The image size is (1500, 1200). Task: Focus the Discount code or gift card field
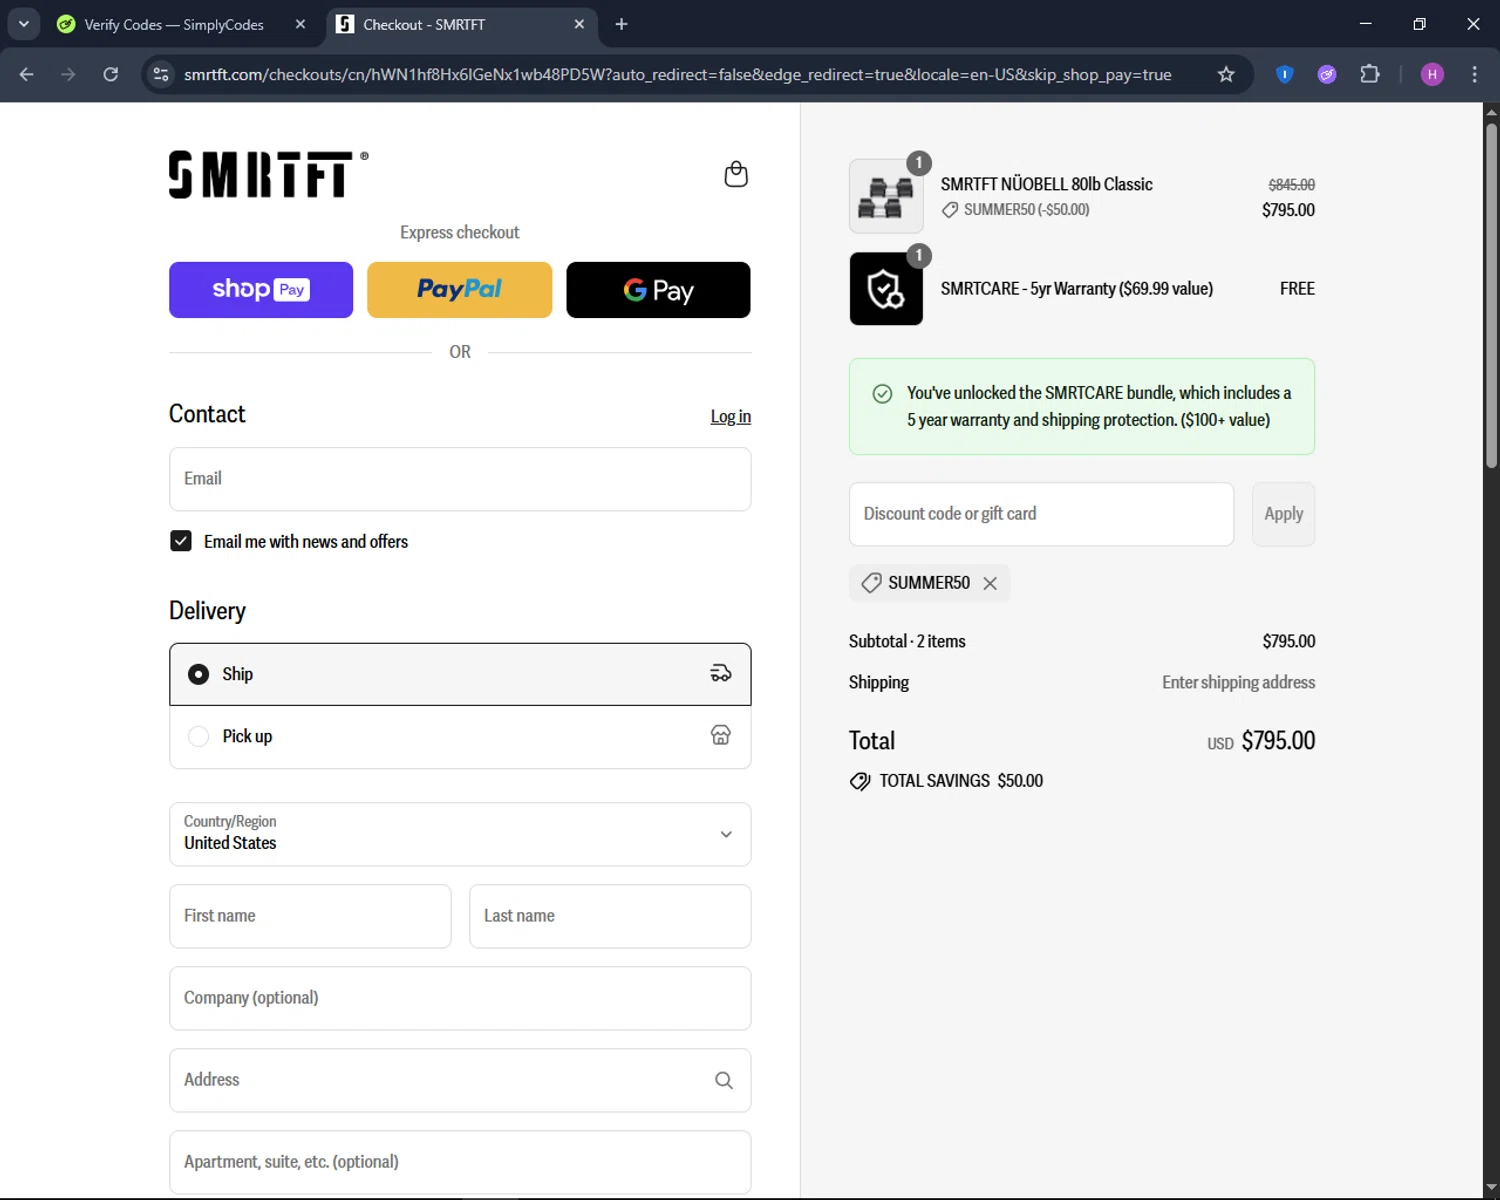tap(1041, 514)
